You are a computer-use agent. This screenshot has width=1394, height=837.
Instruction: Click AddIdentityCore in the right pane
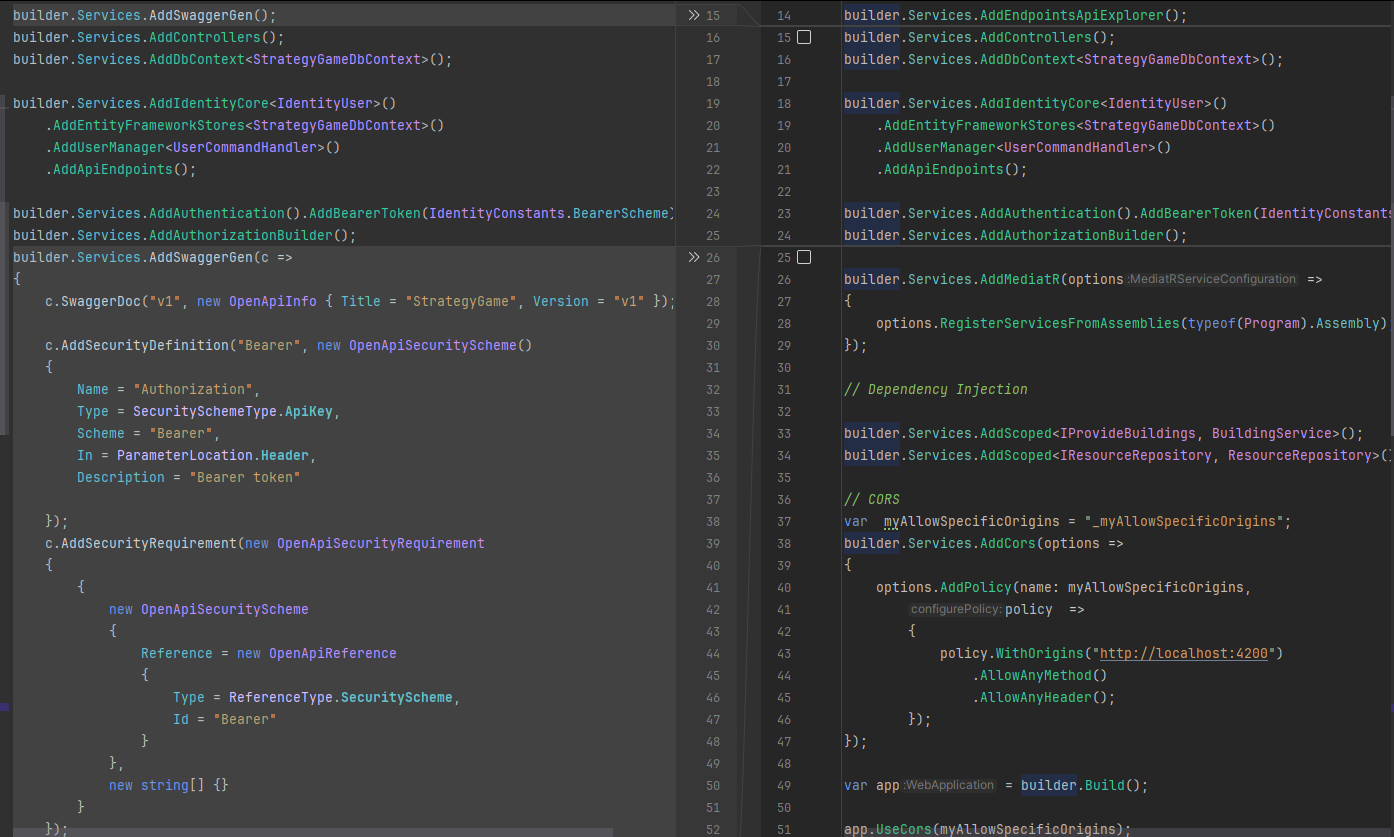tap(1039, 103)
